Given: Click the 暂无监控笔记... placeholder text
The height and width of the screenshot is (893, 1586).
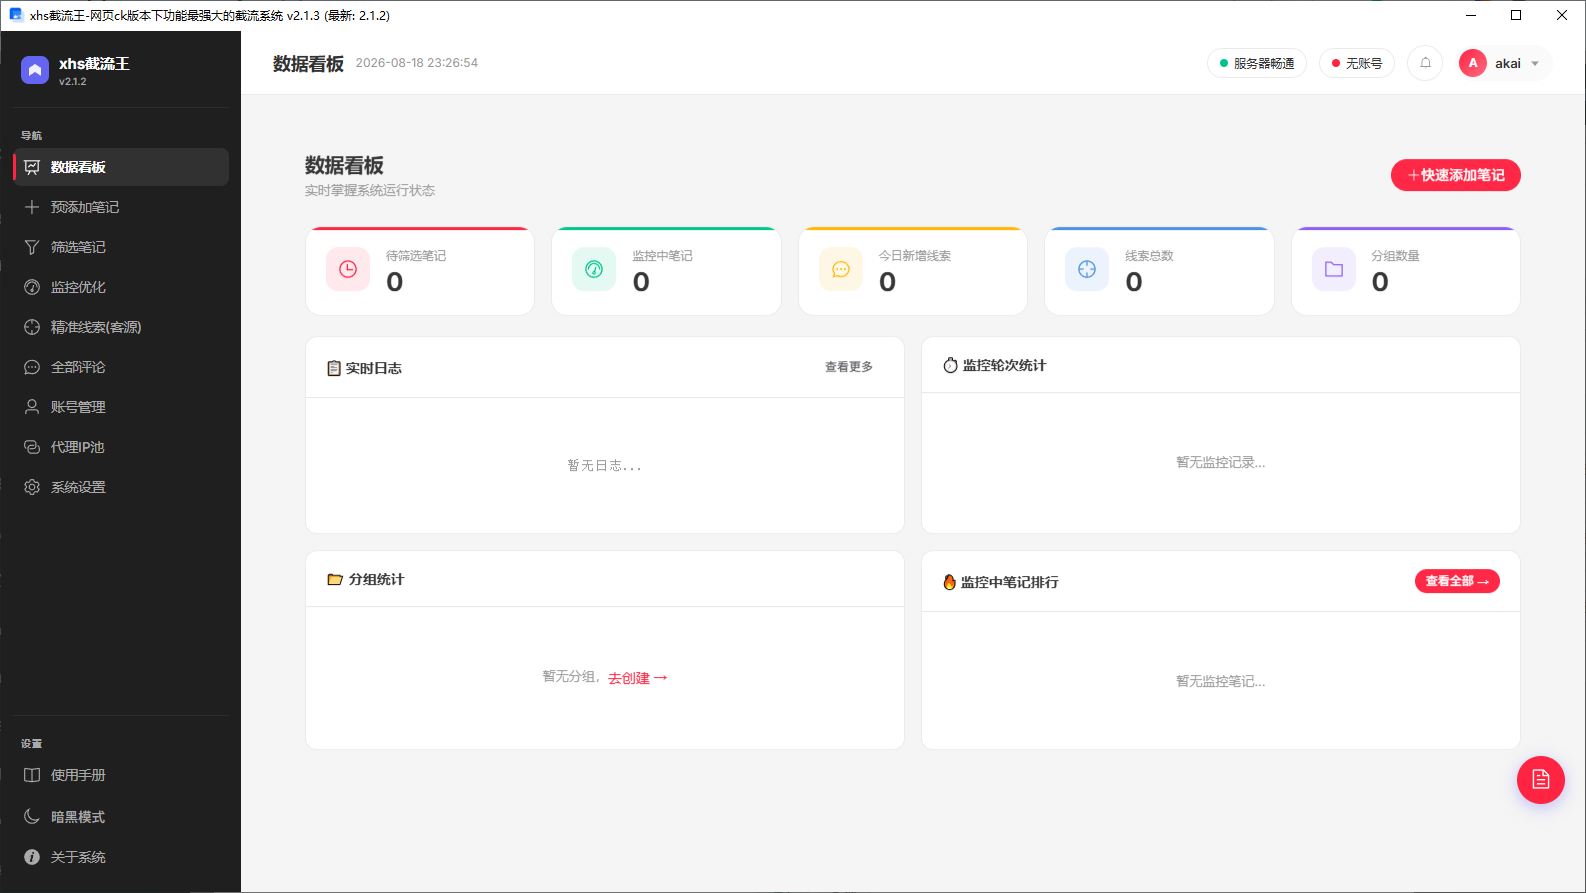Looking at the screenshot, I should click(x=1221, y=681).
